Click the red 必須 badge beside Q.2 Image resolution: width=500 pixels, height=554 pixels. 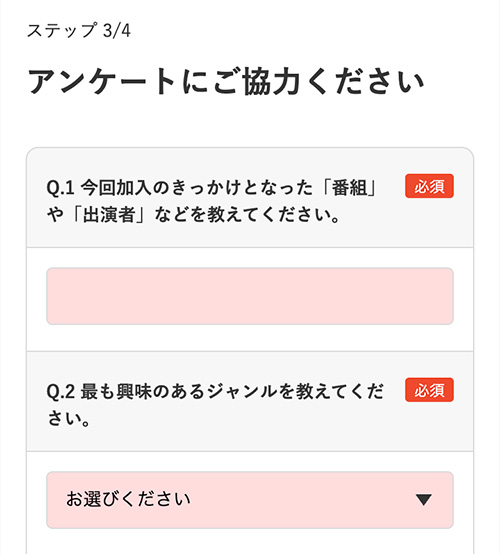pos(429,390)
